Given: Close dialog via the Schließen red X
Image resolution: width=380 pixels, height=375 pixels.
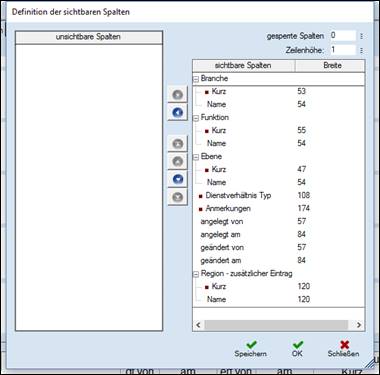Looking at the screenshot, I should (343, 349).
